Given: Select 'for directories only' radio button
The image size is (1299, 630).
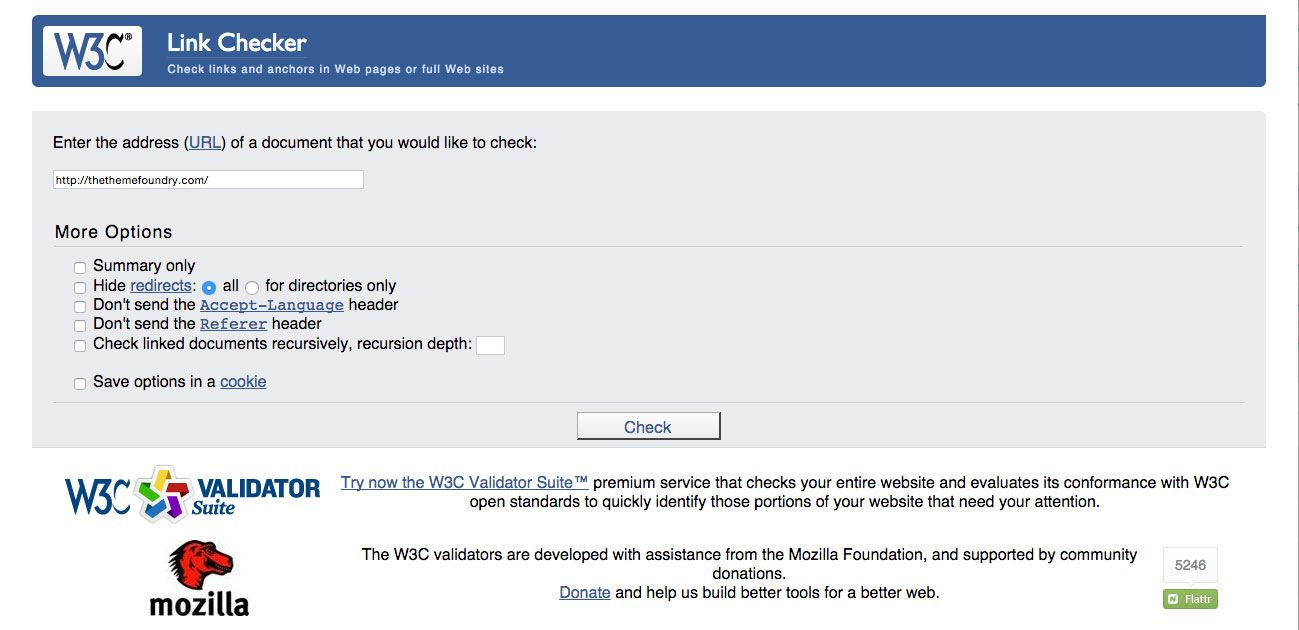Looking at the screenshot, I should tap(252, 287).
